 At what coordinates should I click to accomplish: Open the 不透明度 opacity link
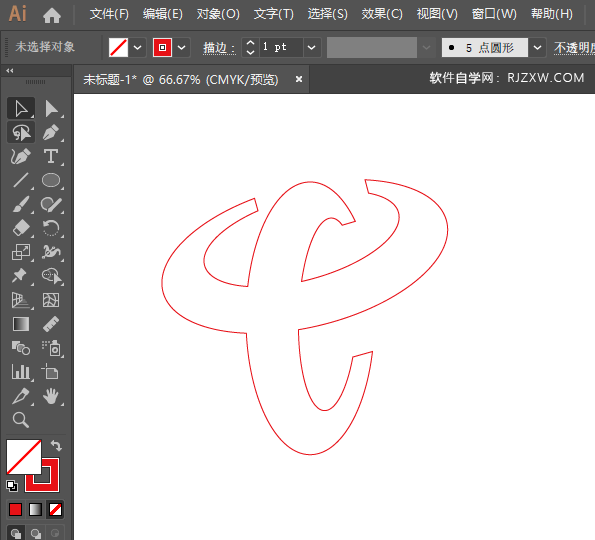[574, 48]
